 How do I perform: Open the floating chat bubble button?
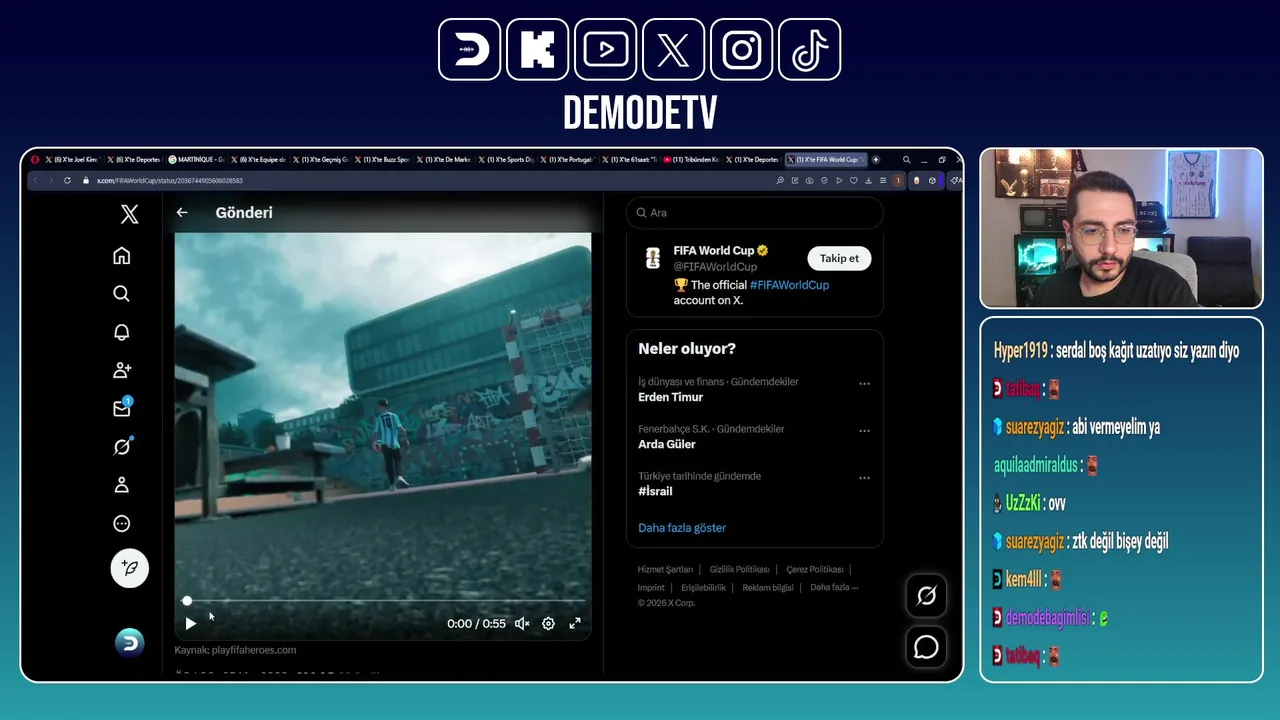(x=926, y=648)
